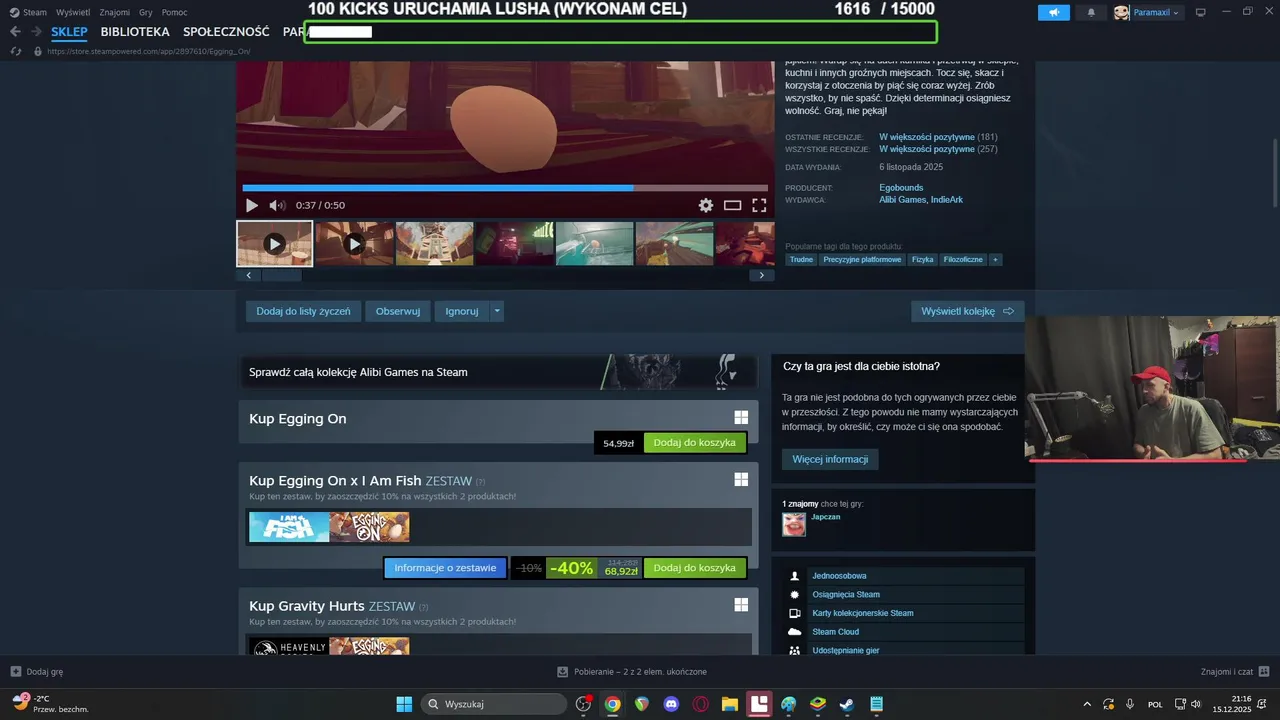
Task: Click the Fizyka tag
Action: tap(923, 260)
